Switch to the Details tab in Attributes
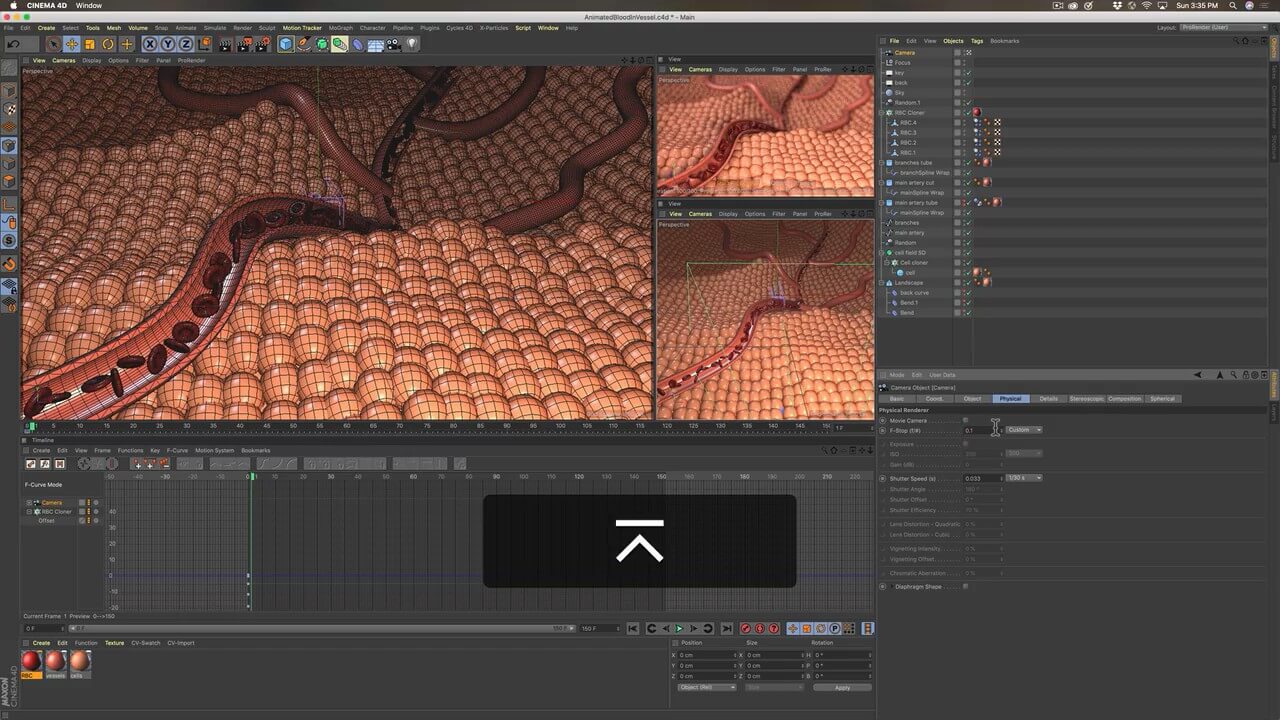The height and width of the screenshot is (720, 1280). point(1047,399)
